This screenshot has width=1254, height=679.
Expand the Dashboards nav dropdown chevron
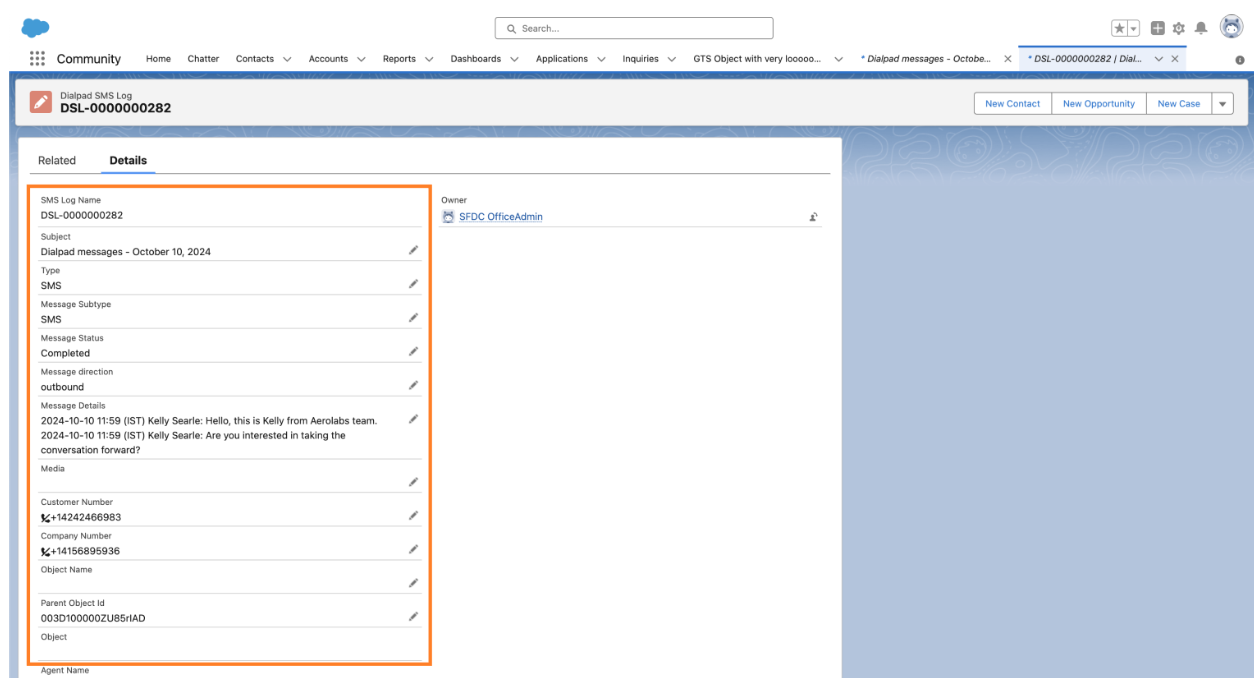[x=514, y=59]
